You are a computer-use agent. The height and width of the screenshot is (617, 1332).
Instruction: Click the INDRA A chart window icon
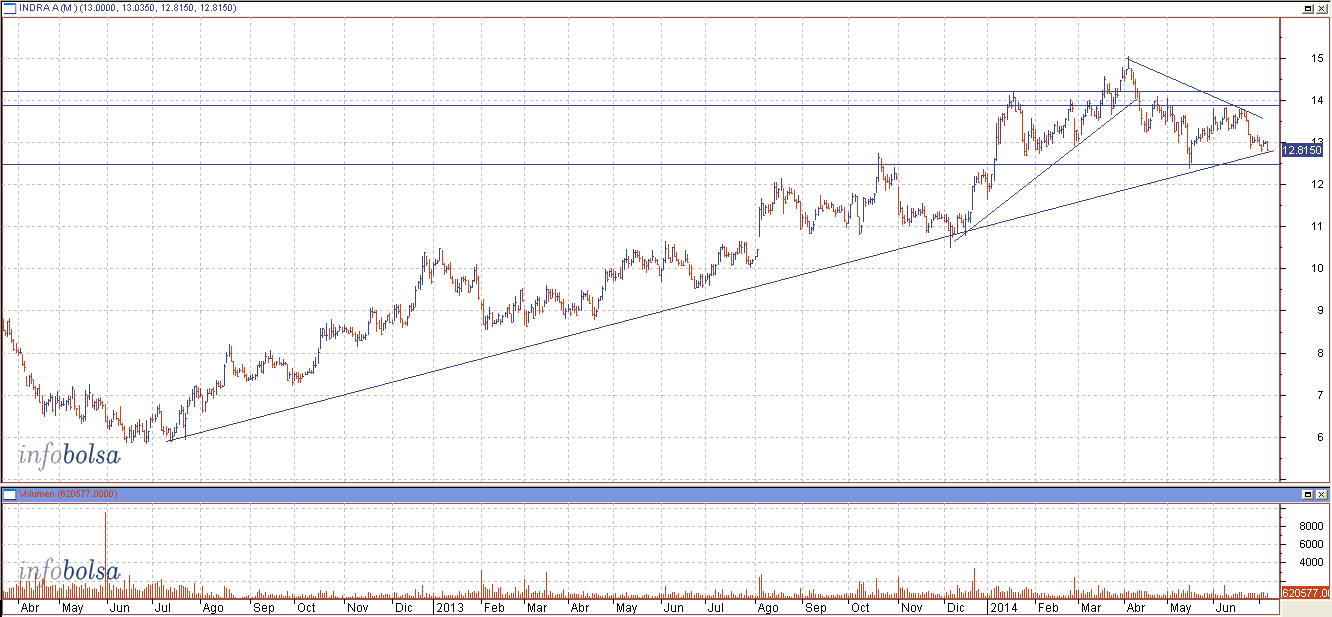coord(9,7)
